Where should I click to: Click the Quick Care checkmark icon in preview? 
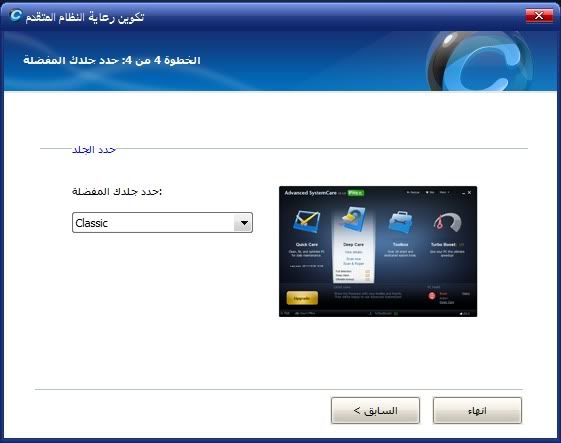(306, 222)
